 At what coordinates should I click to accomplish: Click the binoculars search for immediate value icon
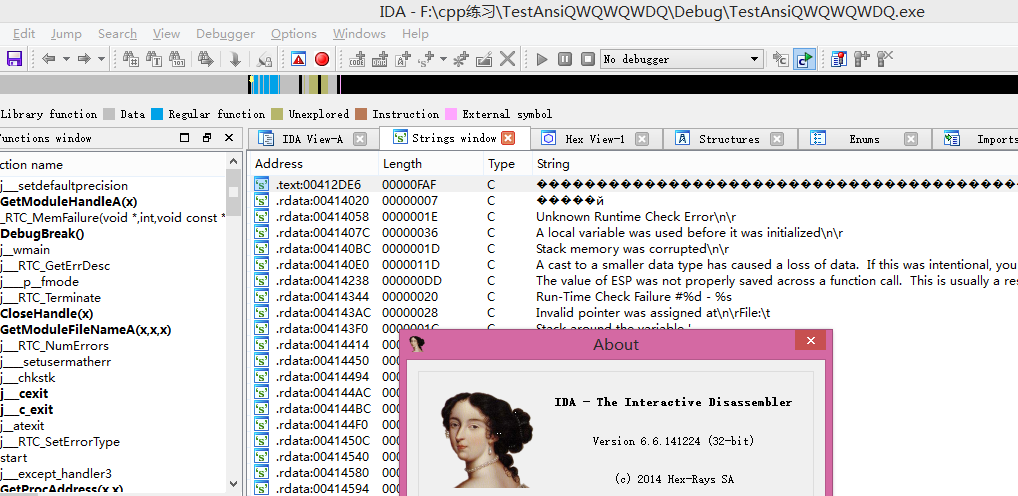pyautogui.click(x=130, y=59)
